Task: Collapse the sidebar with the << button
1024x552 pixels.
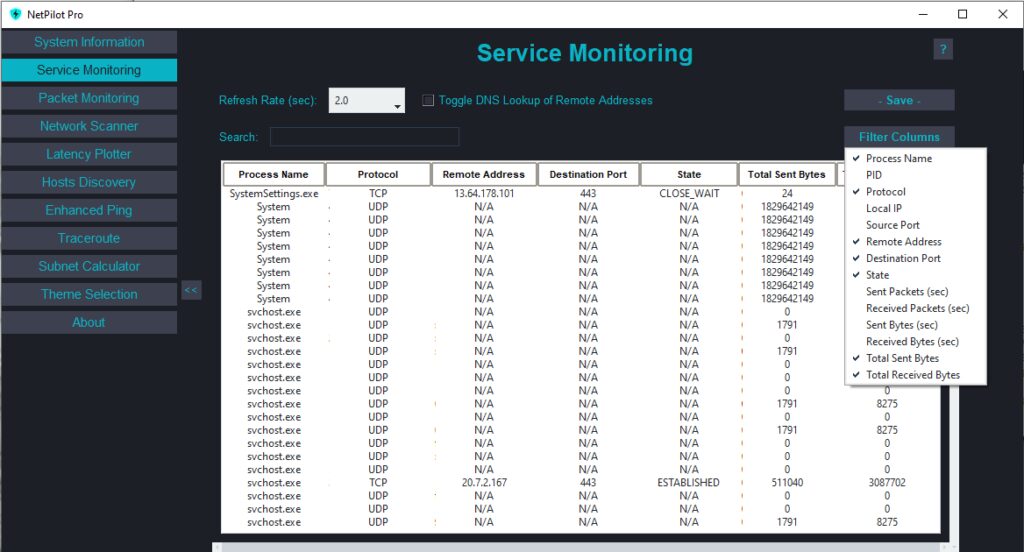Action: 191,290
